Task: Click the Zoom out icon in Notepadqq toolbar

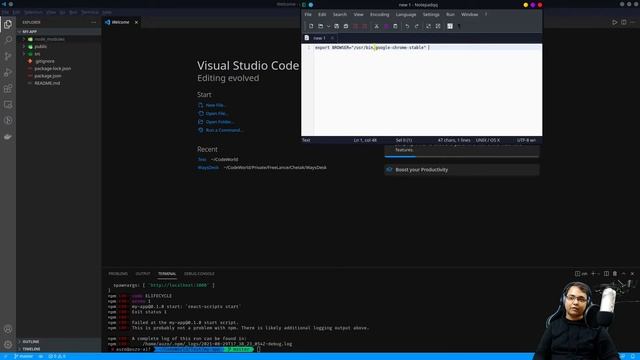Action: (438, 26)
